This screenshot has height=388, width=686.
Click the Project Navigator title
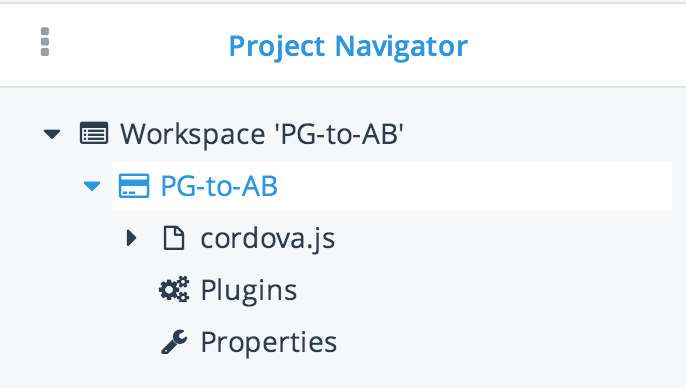[348, 46]
